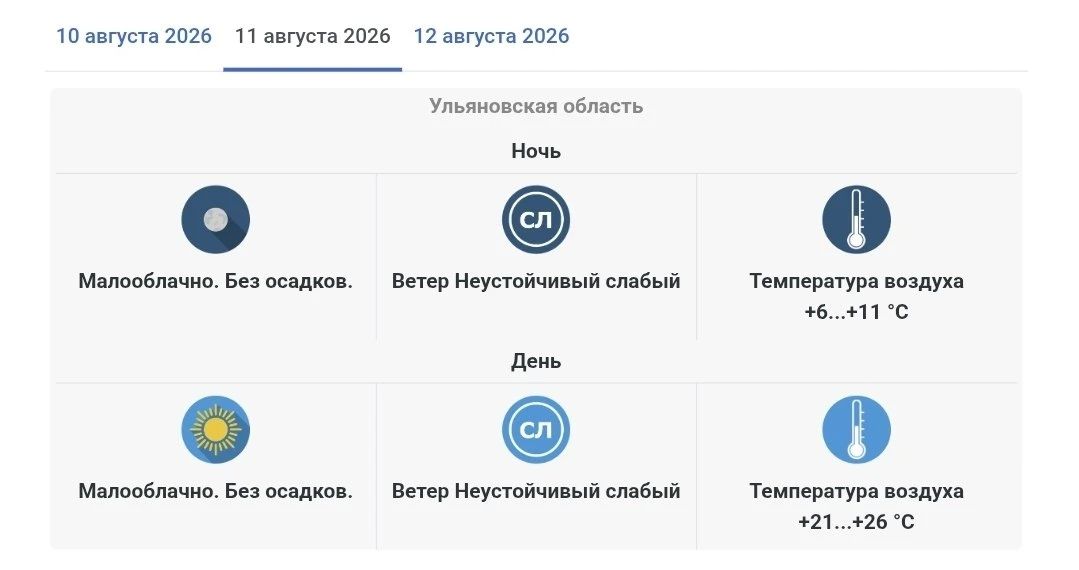This screenshot has width=1079, height=570.
Task: Select night Ветер Неустойчивый слабый text
Action: 536,281
